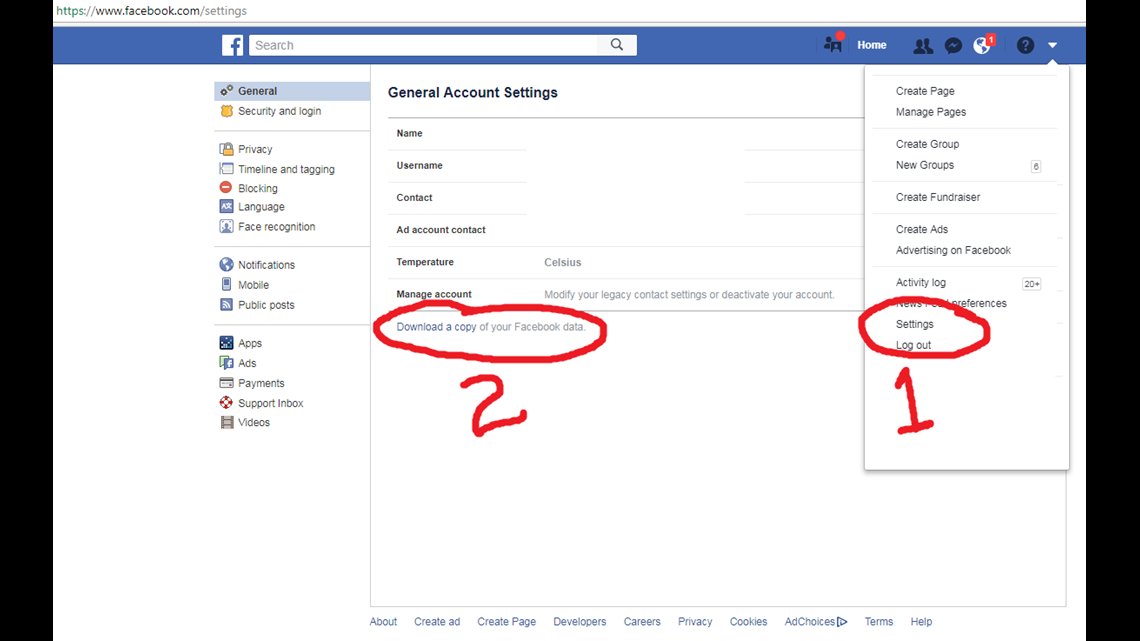
Task: Open the Quick Help question mark icon
Action: coord(1025,45)
